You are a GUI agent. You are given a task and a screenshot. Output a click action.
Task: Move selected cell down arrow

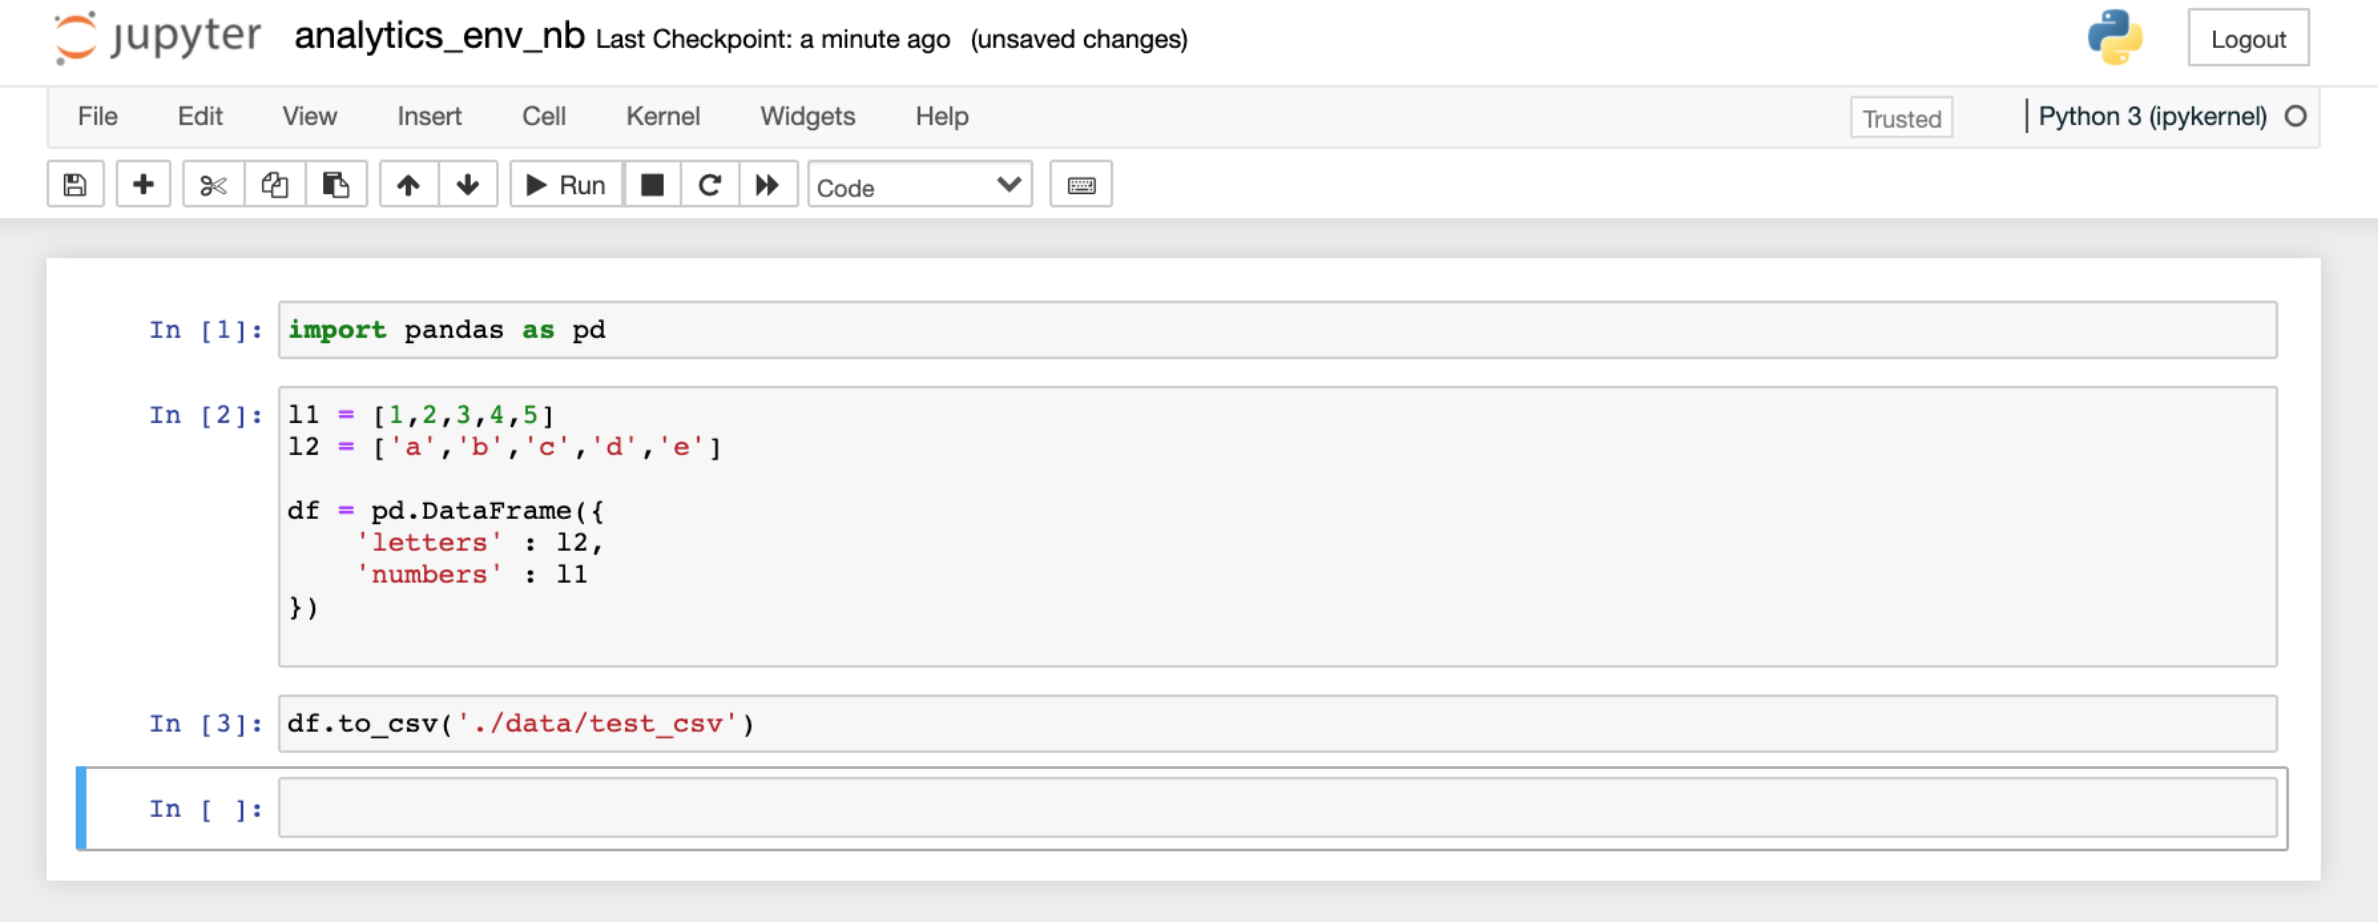coord(467,185)
